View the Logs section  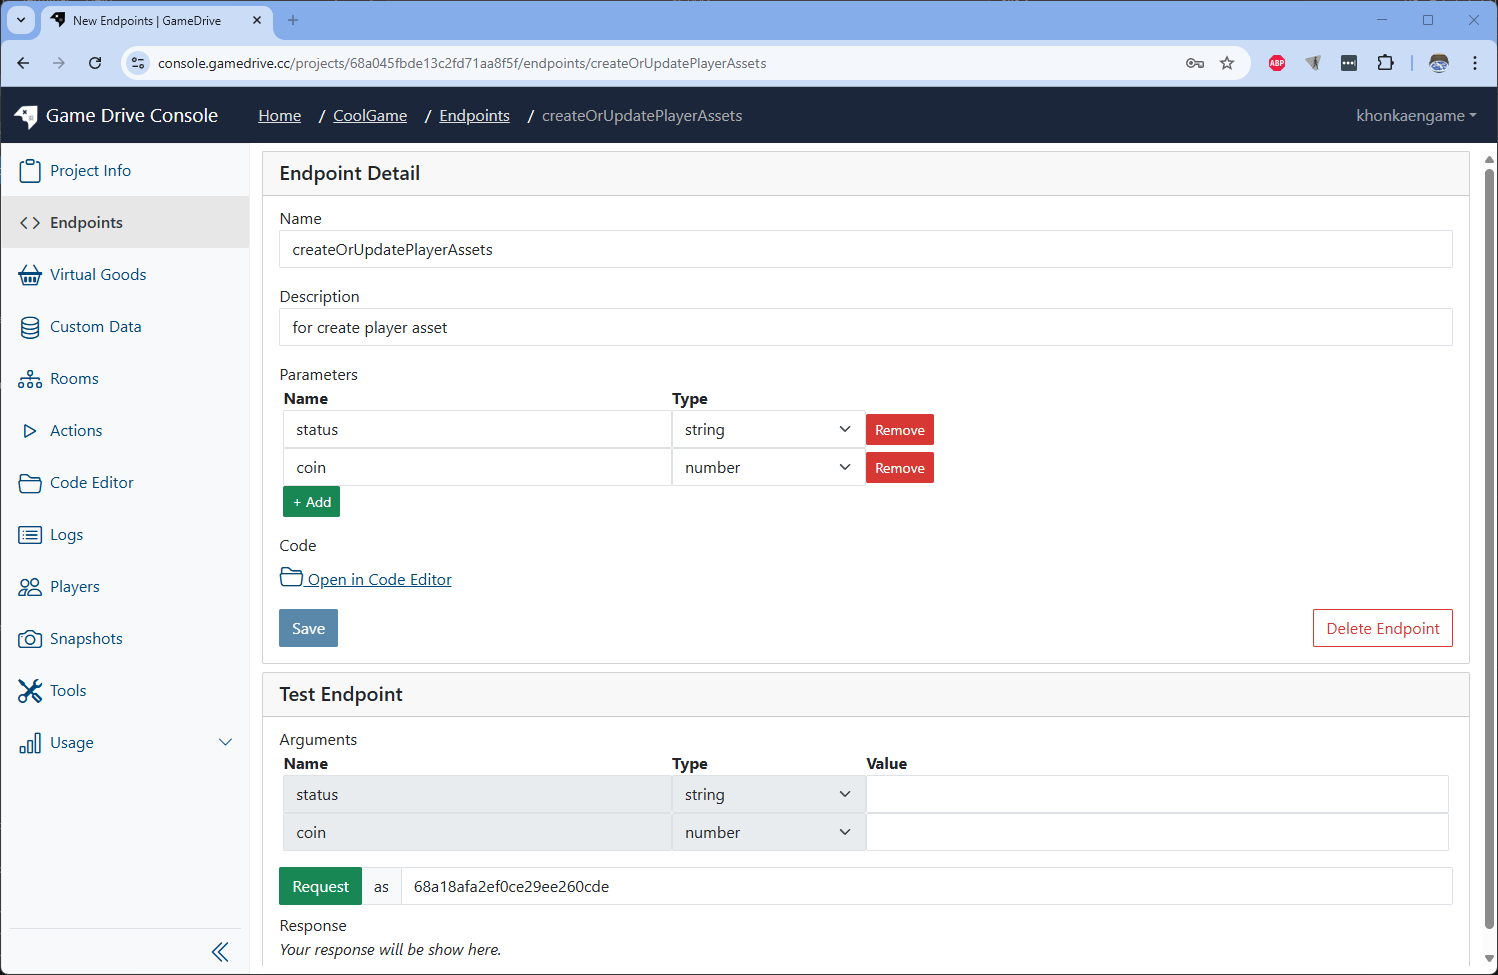[x=68, y=534]
